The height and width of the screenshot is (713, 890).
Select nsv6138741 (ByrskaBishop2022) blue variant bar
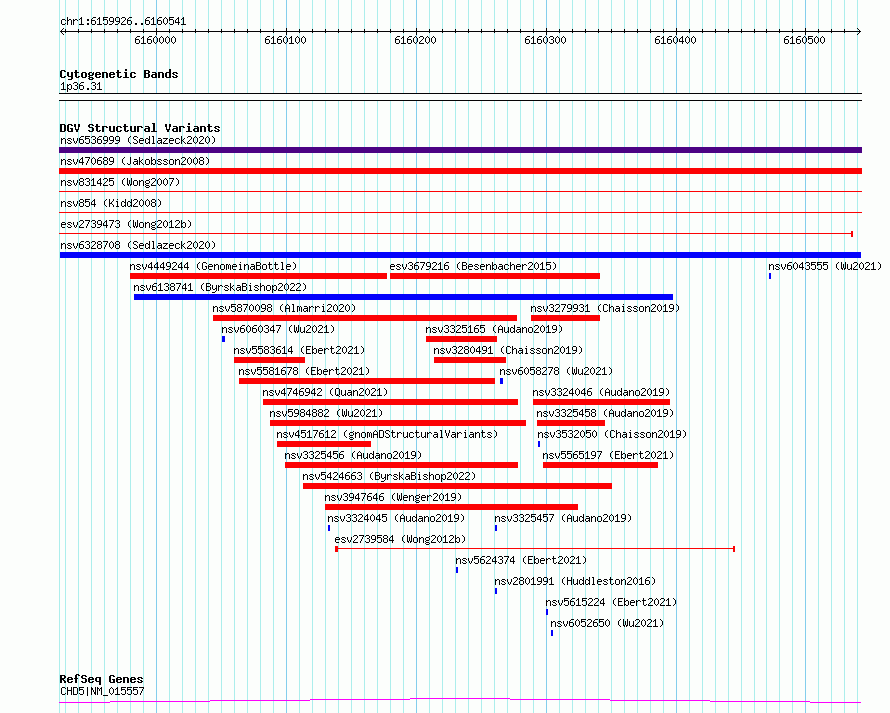click(x=404, y=297)
